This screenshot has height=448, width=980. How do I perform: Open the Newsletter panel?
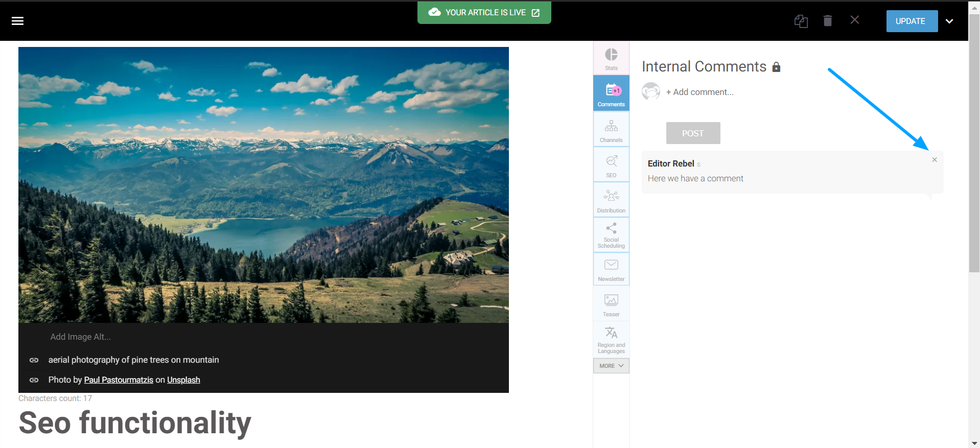click(x=611, y=270)
